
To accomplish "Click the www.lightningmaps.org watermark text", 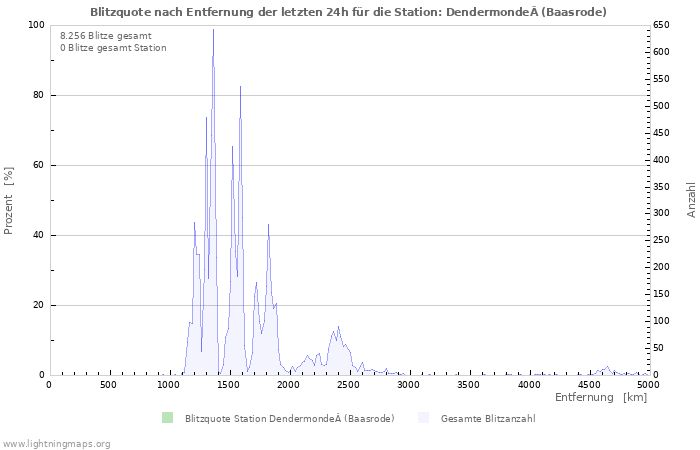I will click(x=55, y=444).
